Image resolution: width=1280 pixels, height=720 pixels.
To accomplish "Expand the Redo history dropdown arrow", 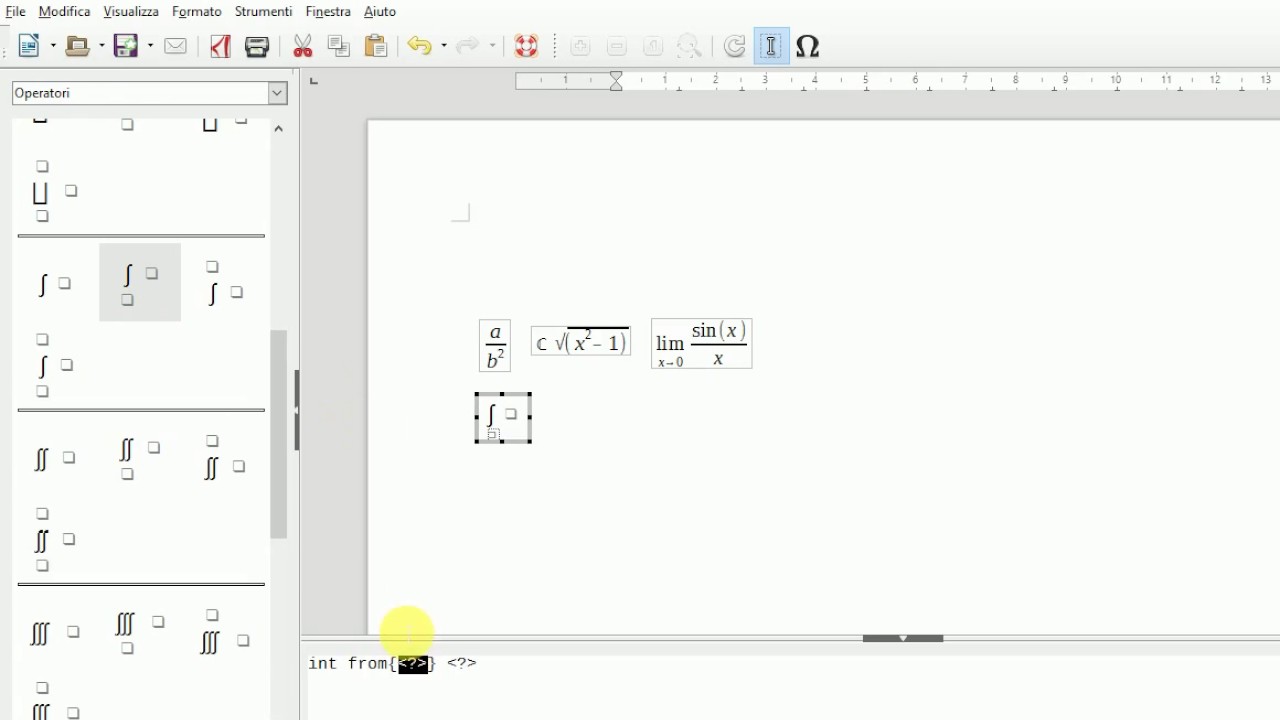I will [x=492, y=46].
